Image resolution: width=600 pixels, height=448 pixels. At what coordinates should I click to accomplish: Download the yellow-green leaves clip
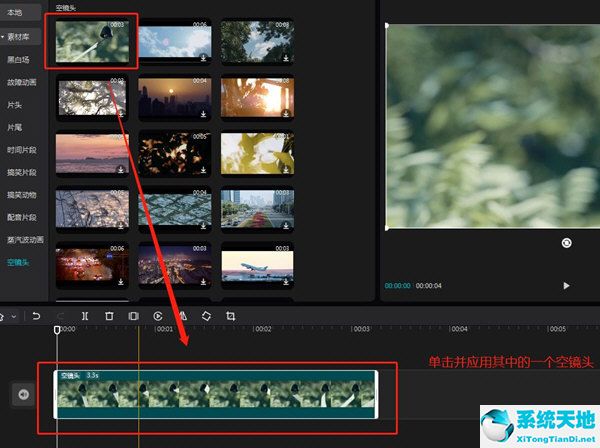(x=286, y=169)
